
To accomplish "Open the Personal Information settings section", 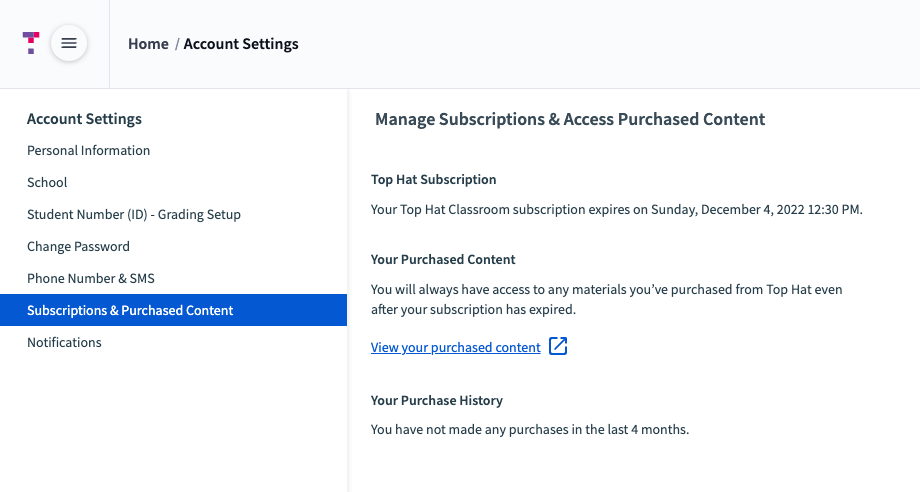I will point(88,150).
